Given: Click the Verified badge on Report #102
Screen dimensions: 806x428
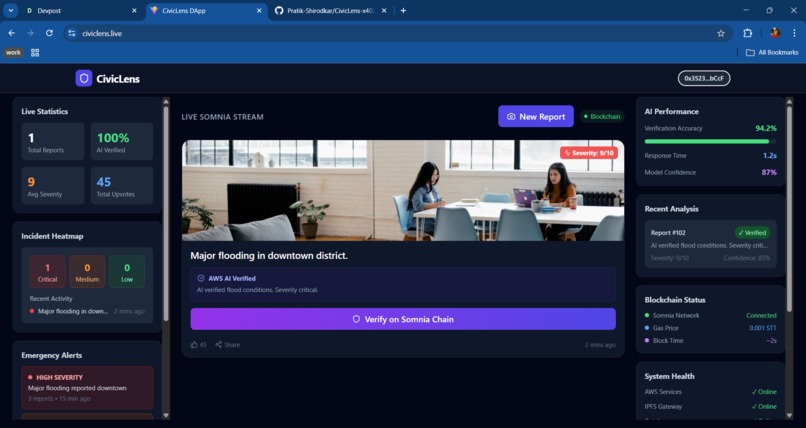Looking at the screenshot, I should (x=752, y=233).
